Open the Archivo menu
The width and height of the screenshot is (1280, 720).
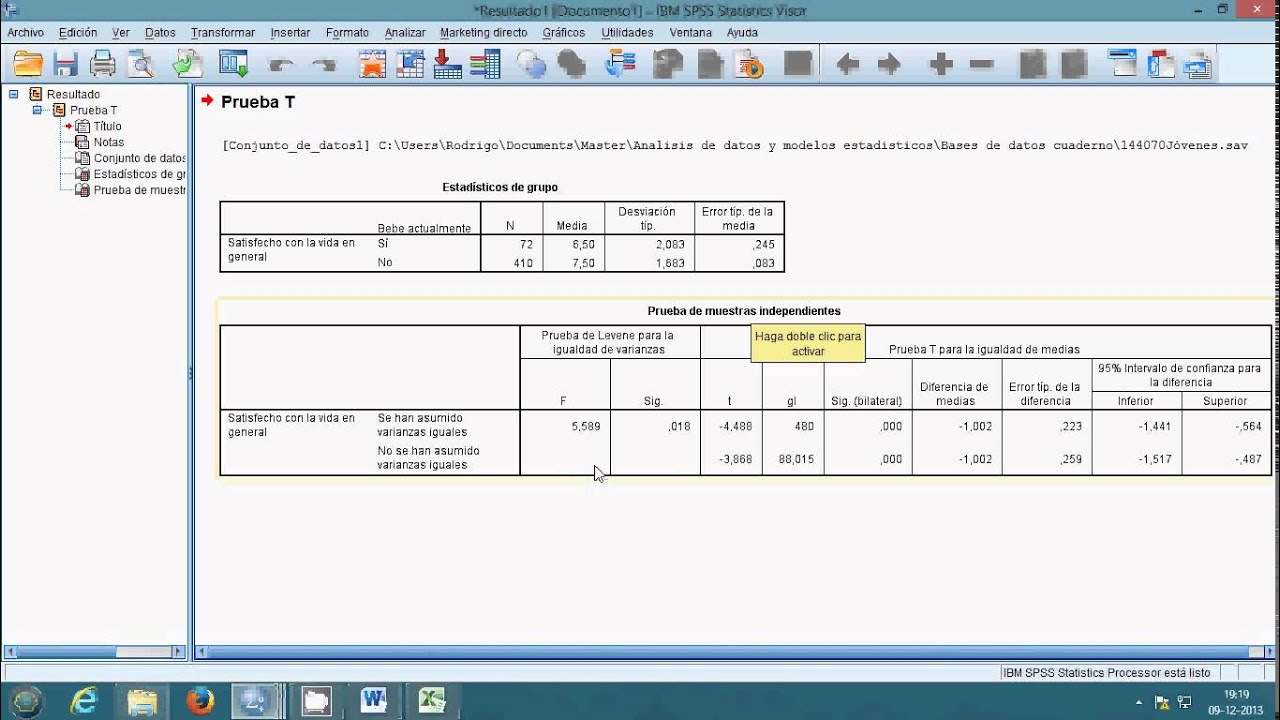pyautogui.click(x=26, y=33)
